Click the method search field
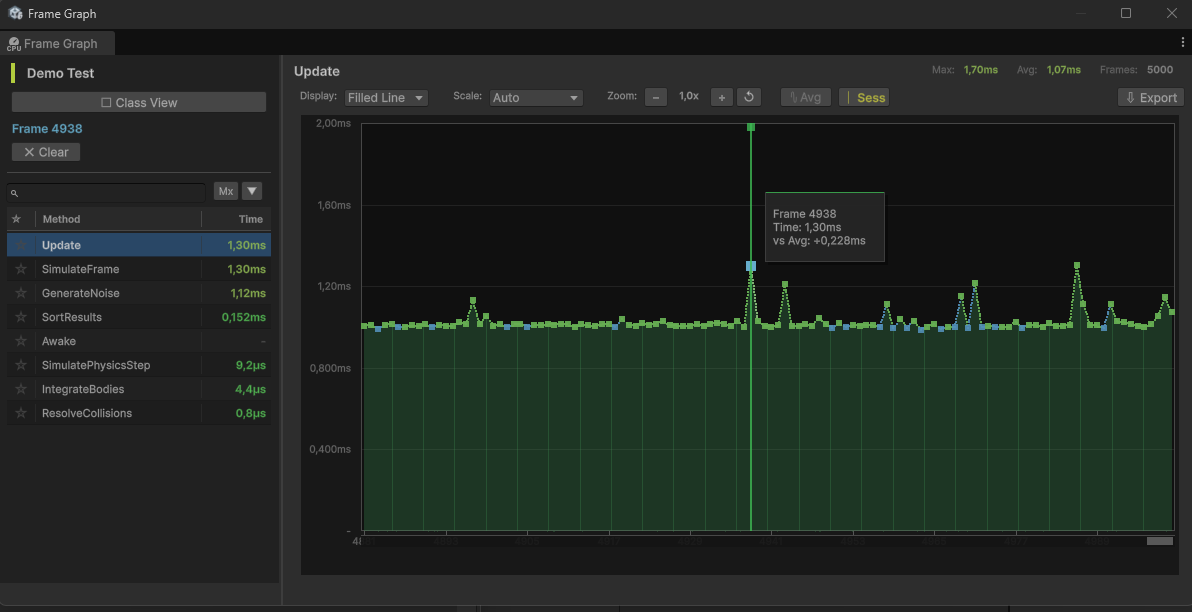 point(106,192)
